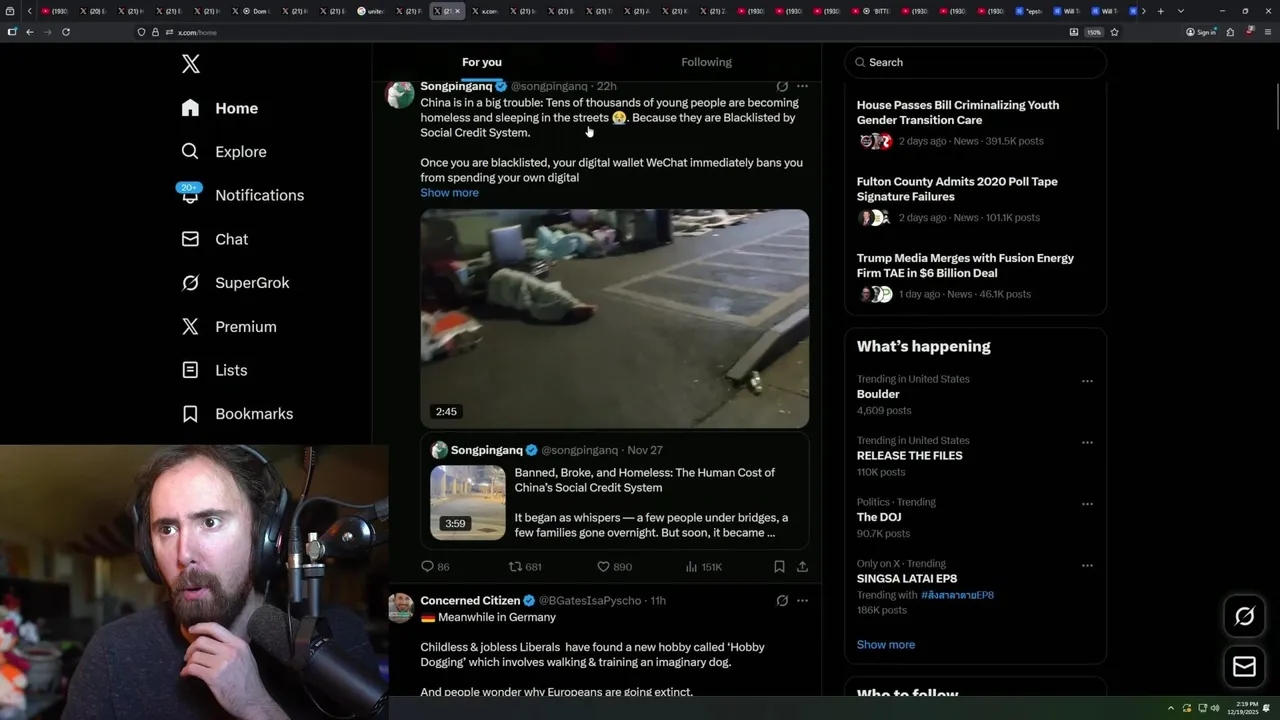1280x720 pixels.
Task: Open more options for RELEASE THE FILES trend
Action: (1087, 442)
